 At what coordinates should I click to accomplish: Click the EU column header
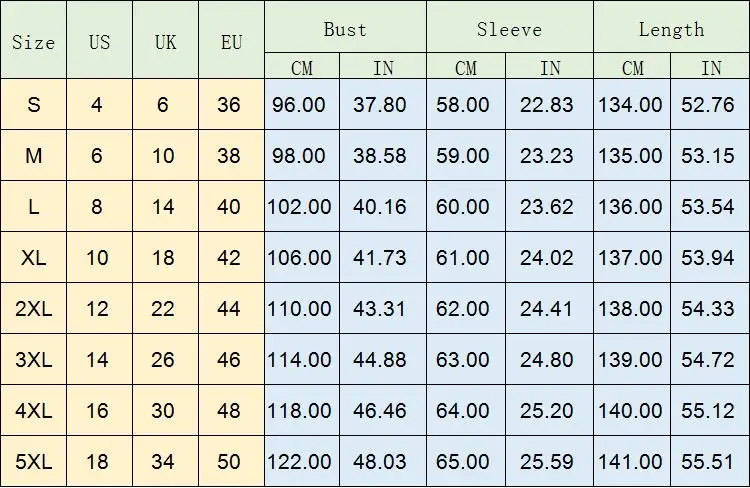click(x=232, y=40)
